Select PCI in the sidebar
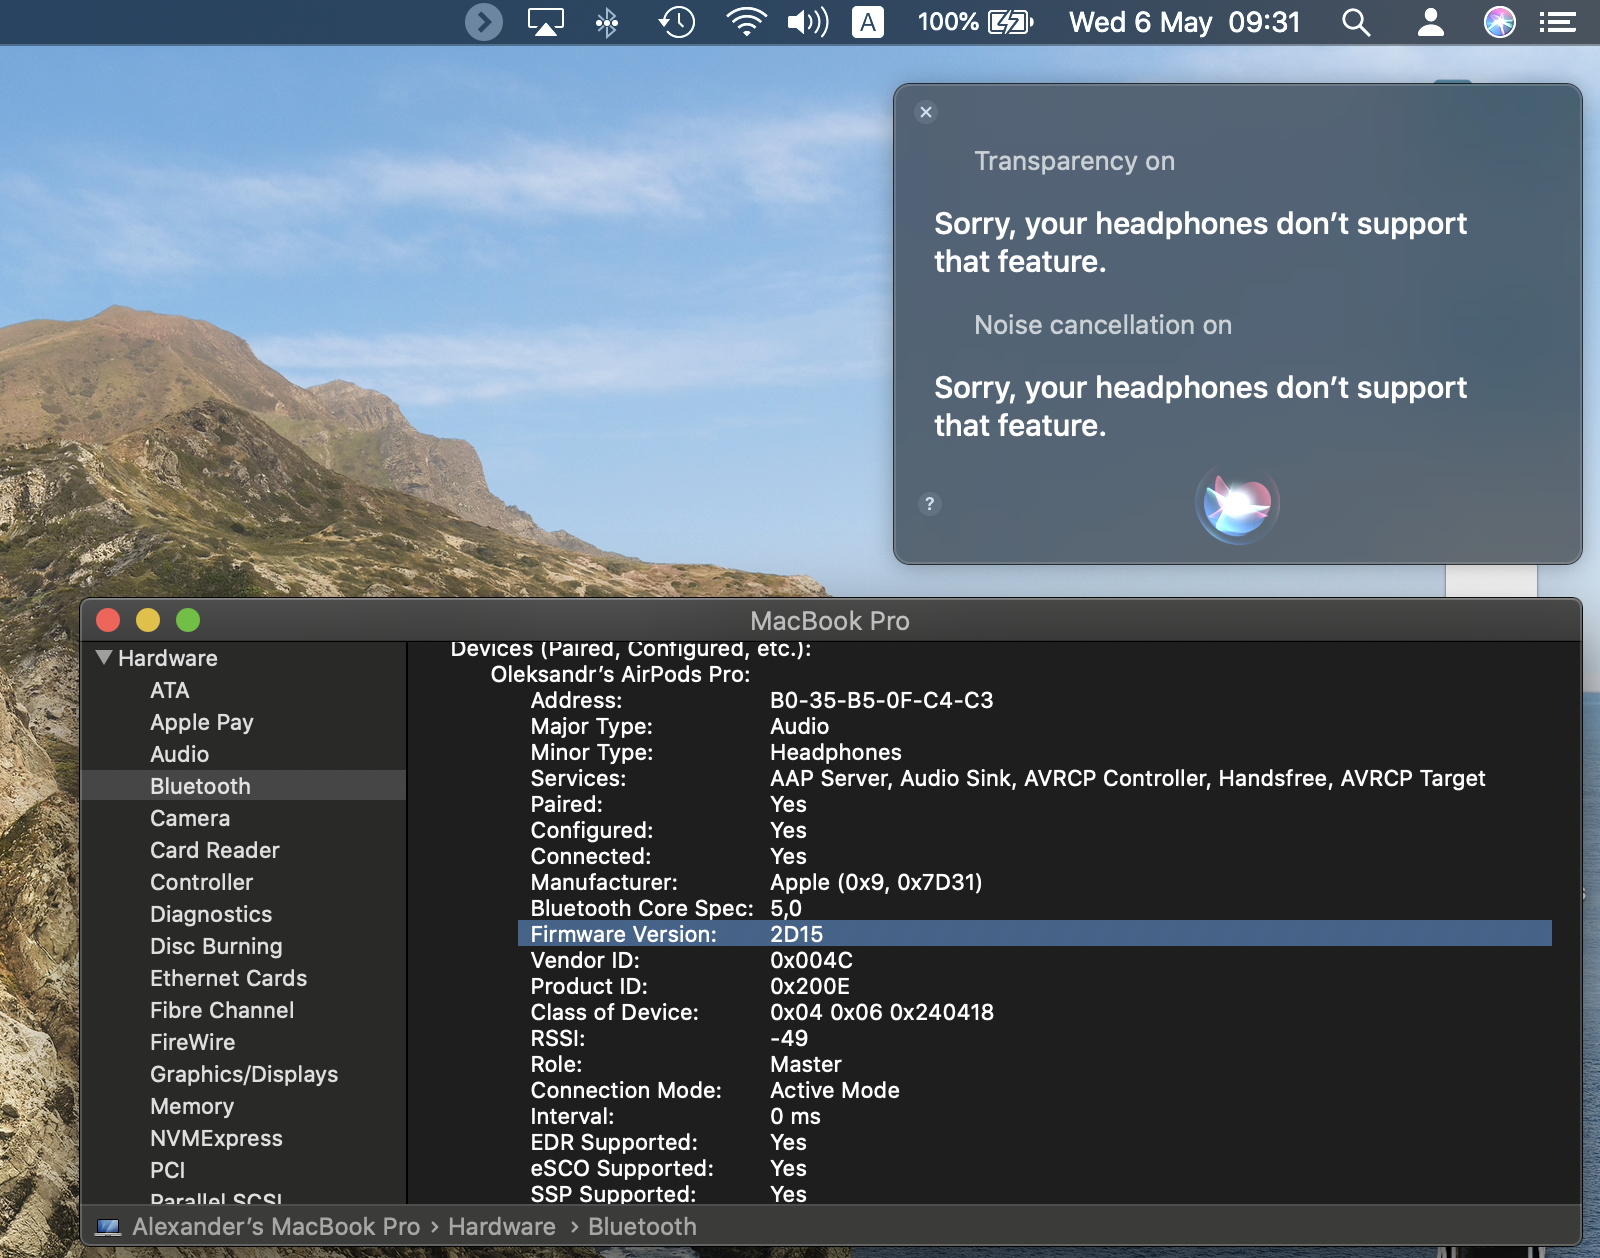This screenshot has width=1600, height=1258. tap(168, 1170)
